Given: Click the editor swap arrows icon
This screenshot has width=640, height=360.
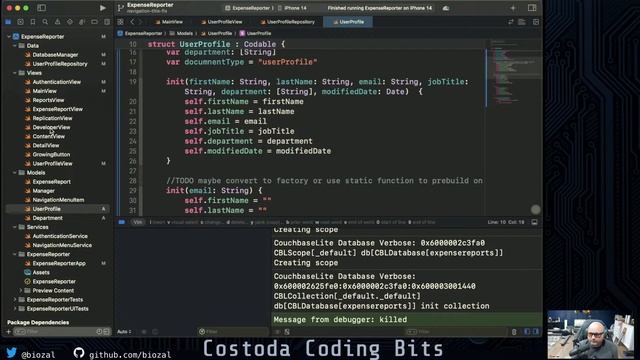Looking at the screenshot, I should pos(511,22).
